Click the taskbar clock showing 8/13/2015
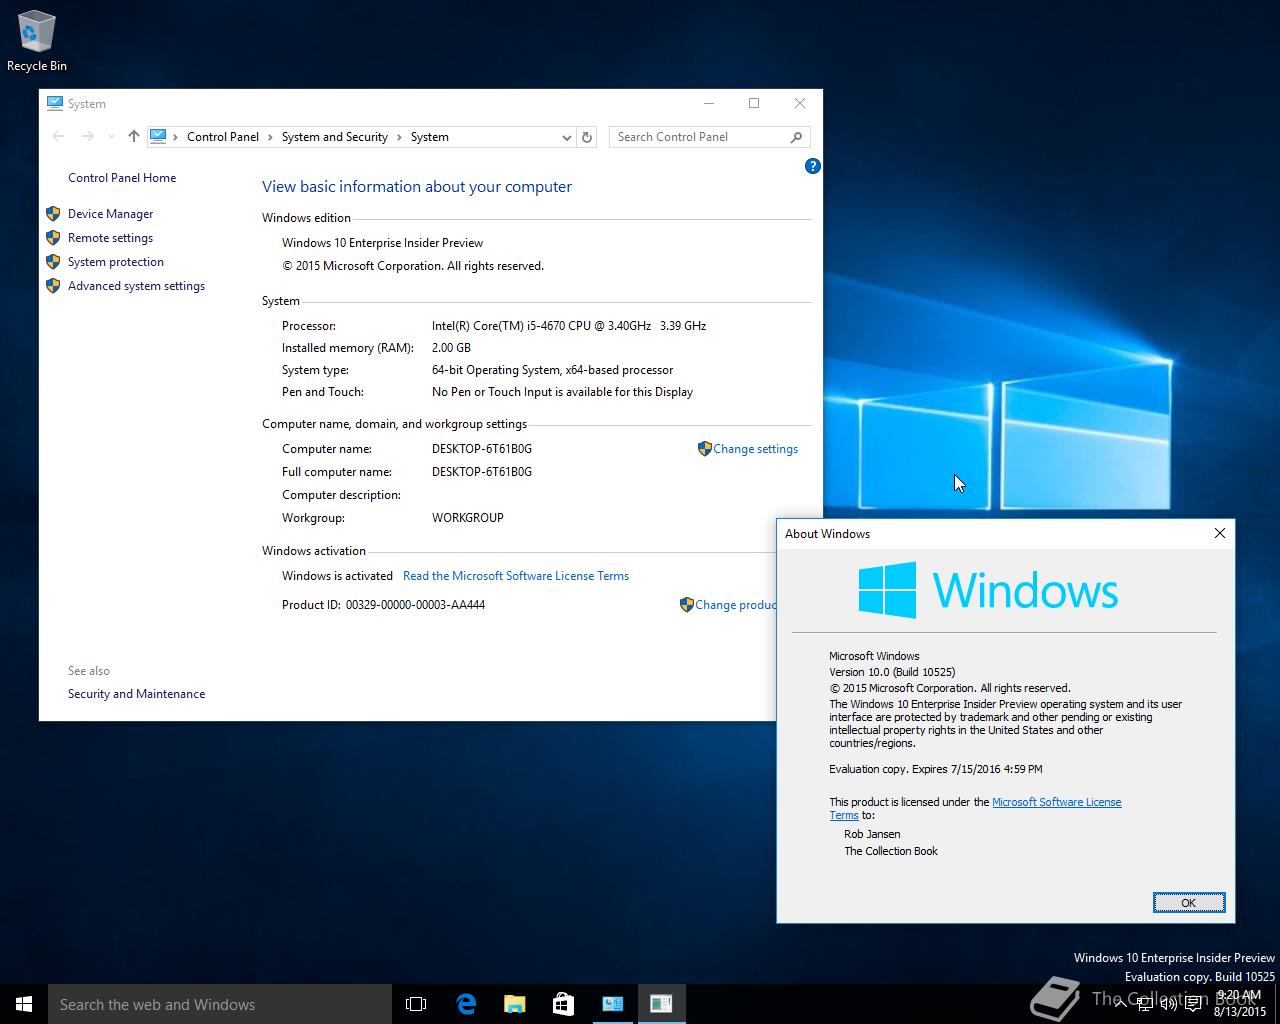1280x1024 pixels. point(1240,1004)
